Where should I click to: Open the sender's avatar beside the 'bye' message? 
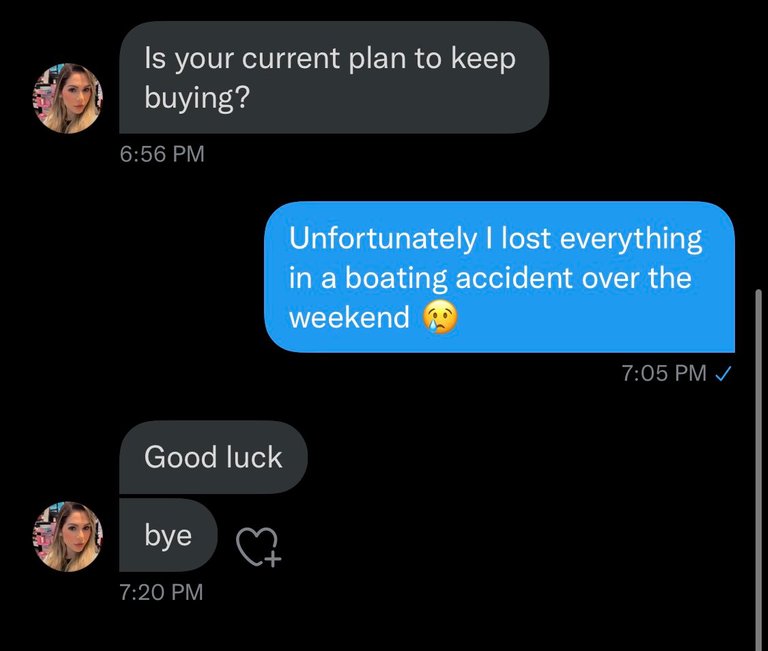(x=68, y=536)
